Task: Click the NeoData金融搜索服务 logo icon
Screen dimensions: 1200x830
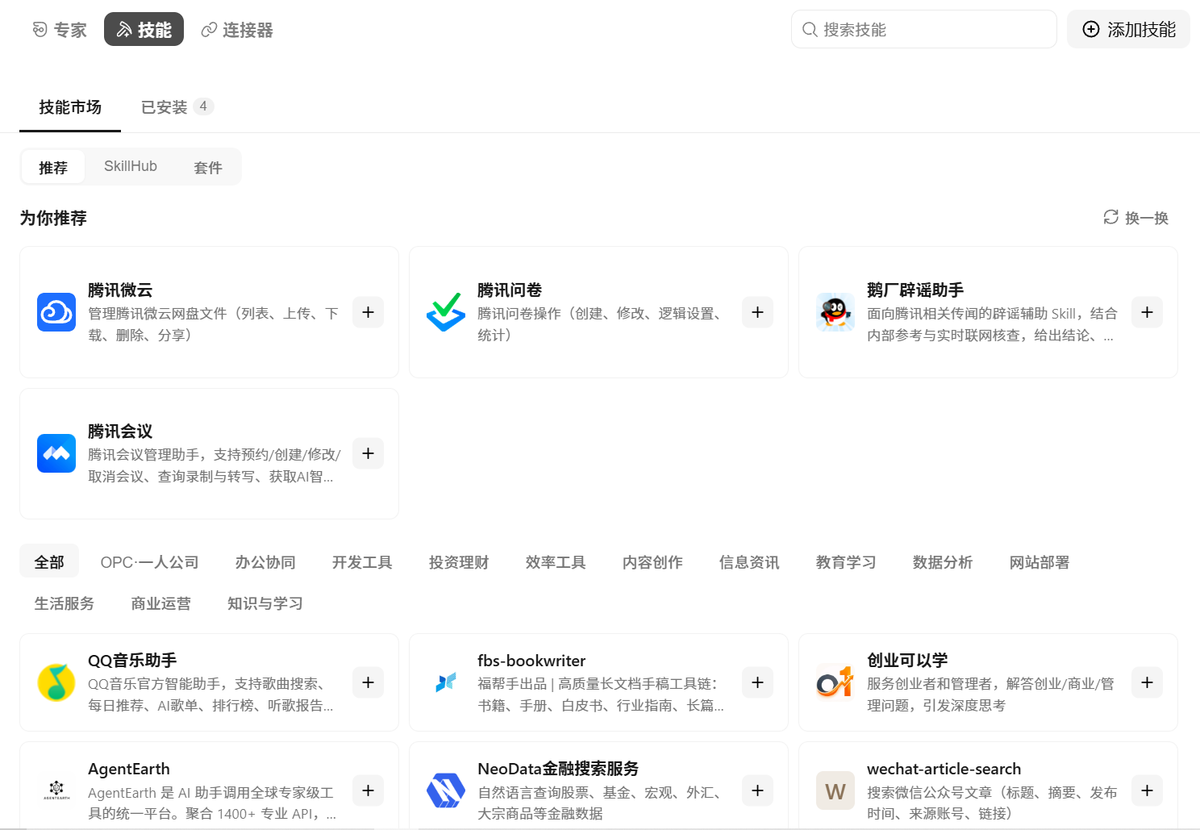Action: click(x=446, y=790)
